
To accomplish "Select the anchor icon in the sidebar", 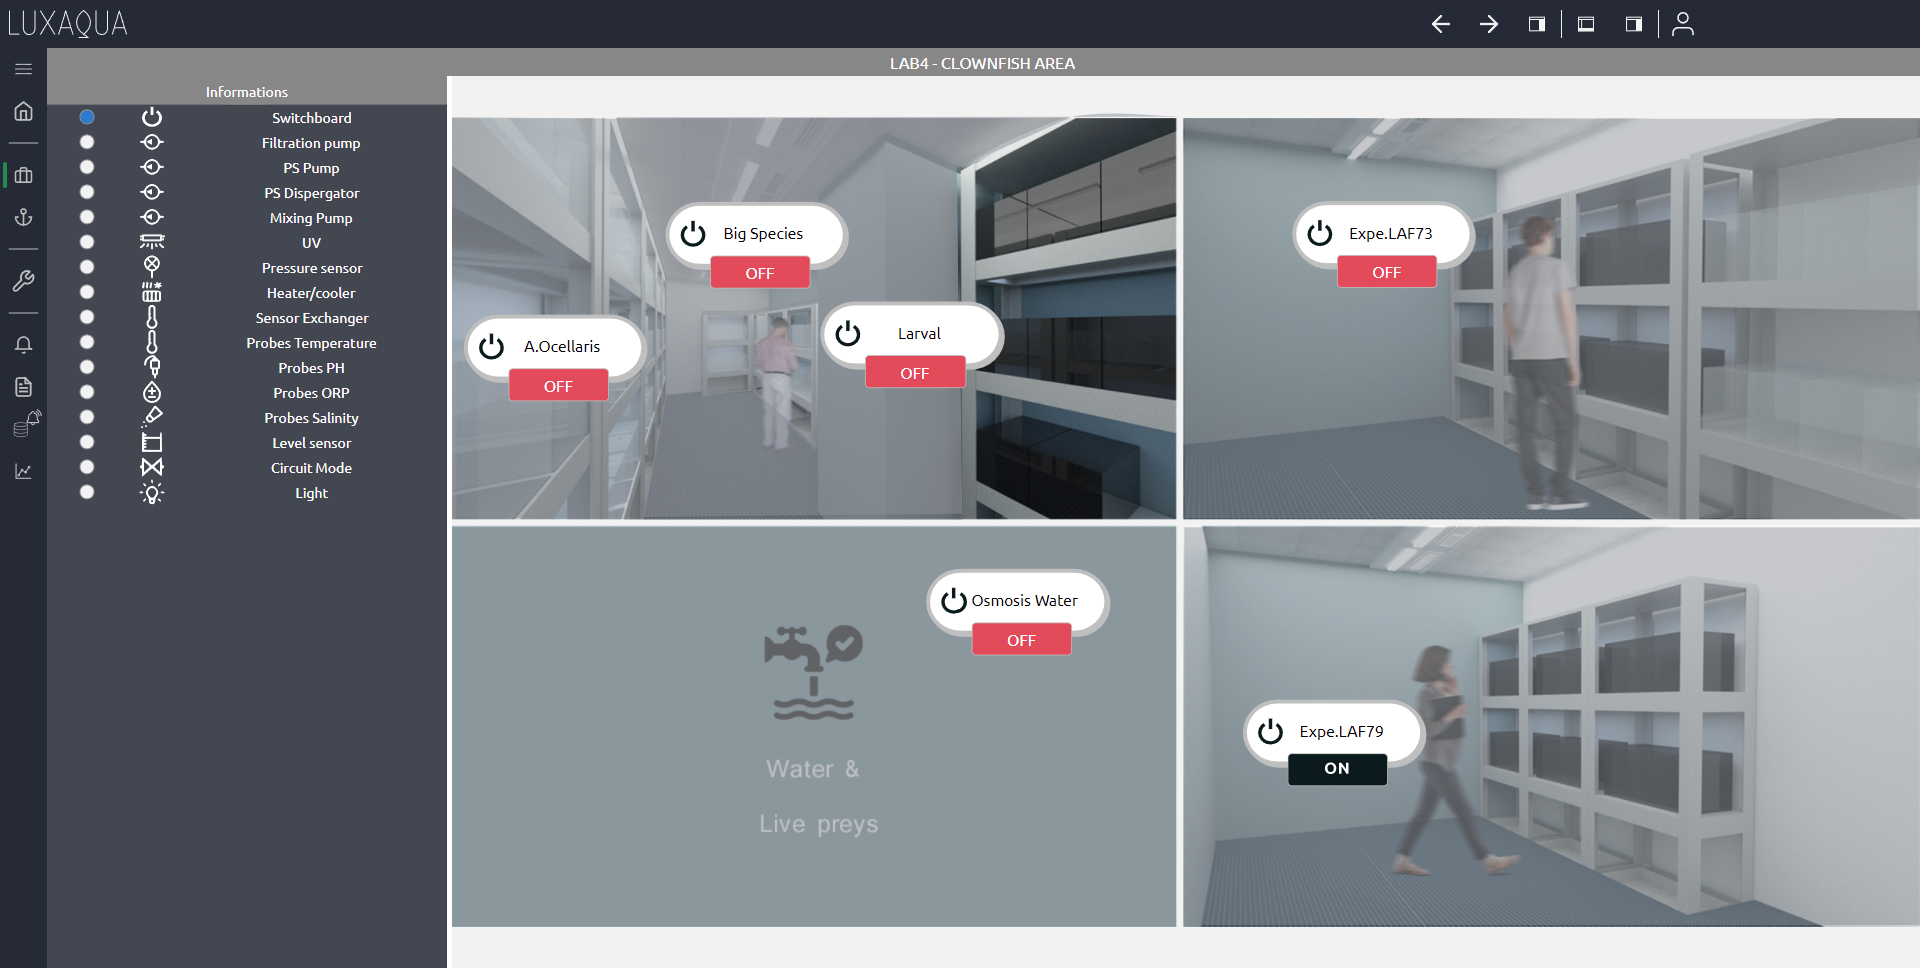I will coord(23,217).
